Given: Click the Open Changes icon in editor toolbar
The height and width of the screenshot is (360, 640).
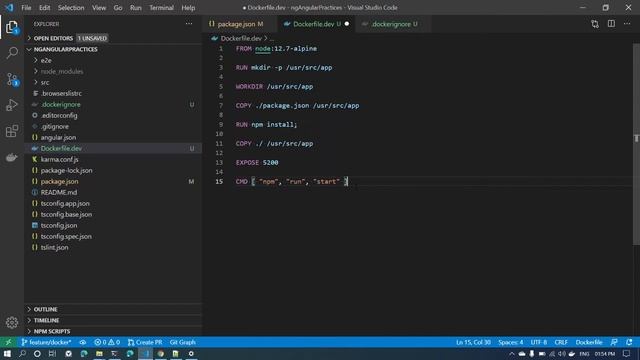Looking at the screenshot, I should tap(595, 24).
